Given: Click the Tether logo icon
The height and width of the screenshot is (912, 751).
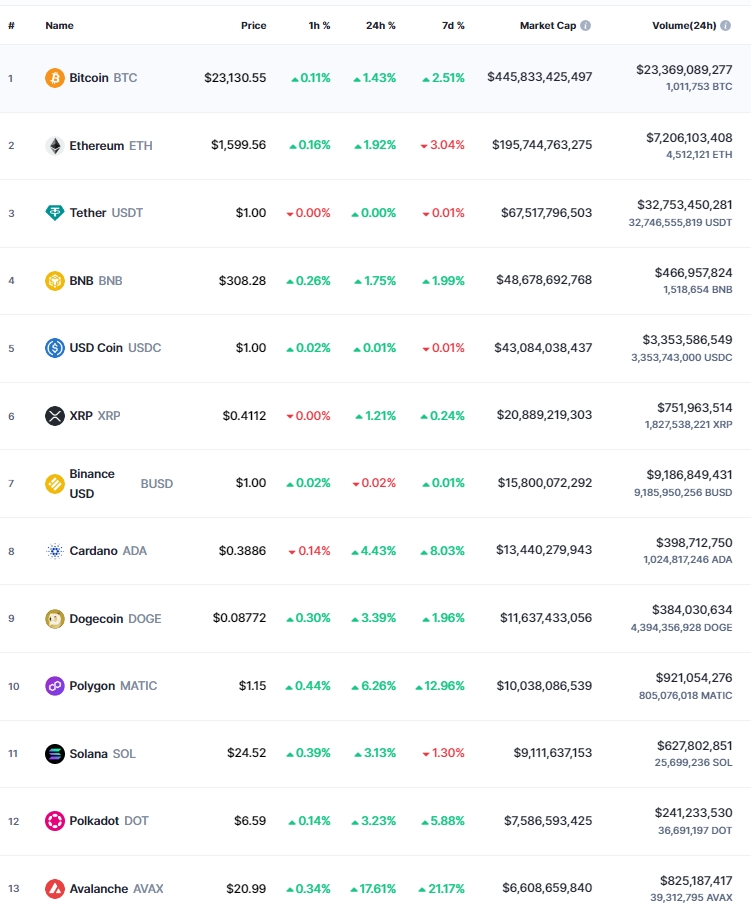Looking at the screenshot, I should tap(55, 213).
